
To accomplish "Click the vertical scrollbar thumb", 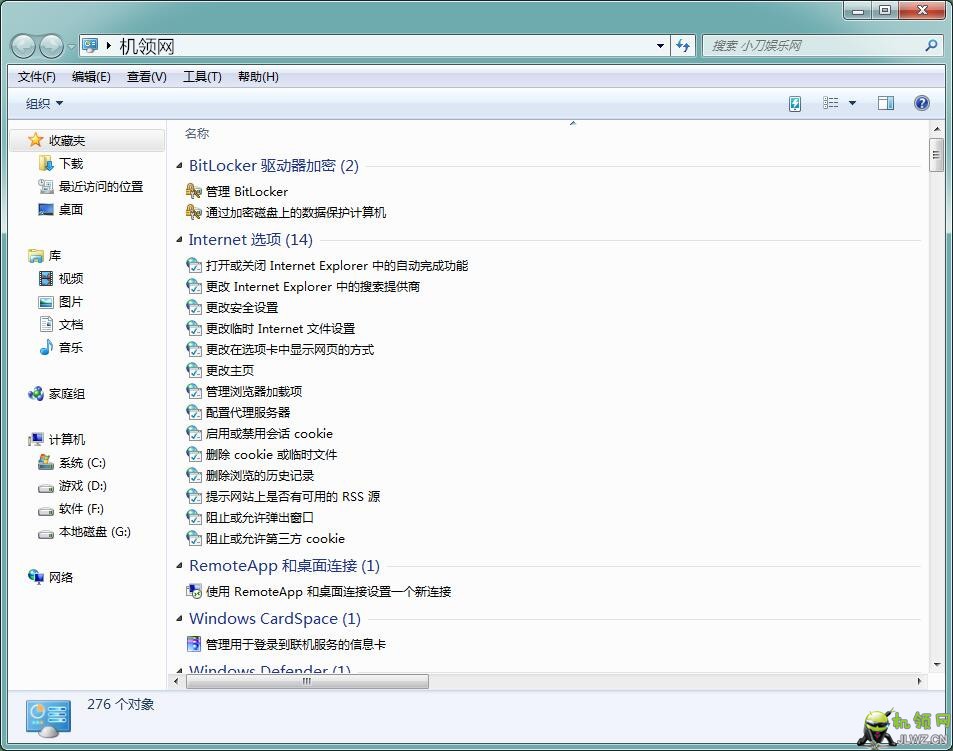I will tap(936, 154).
